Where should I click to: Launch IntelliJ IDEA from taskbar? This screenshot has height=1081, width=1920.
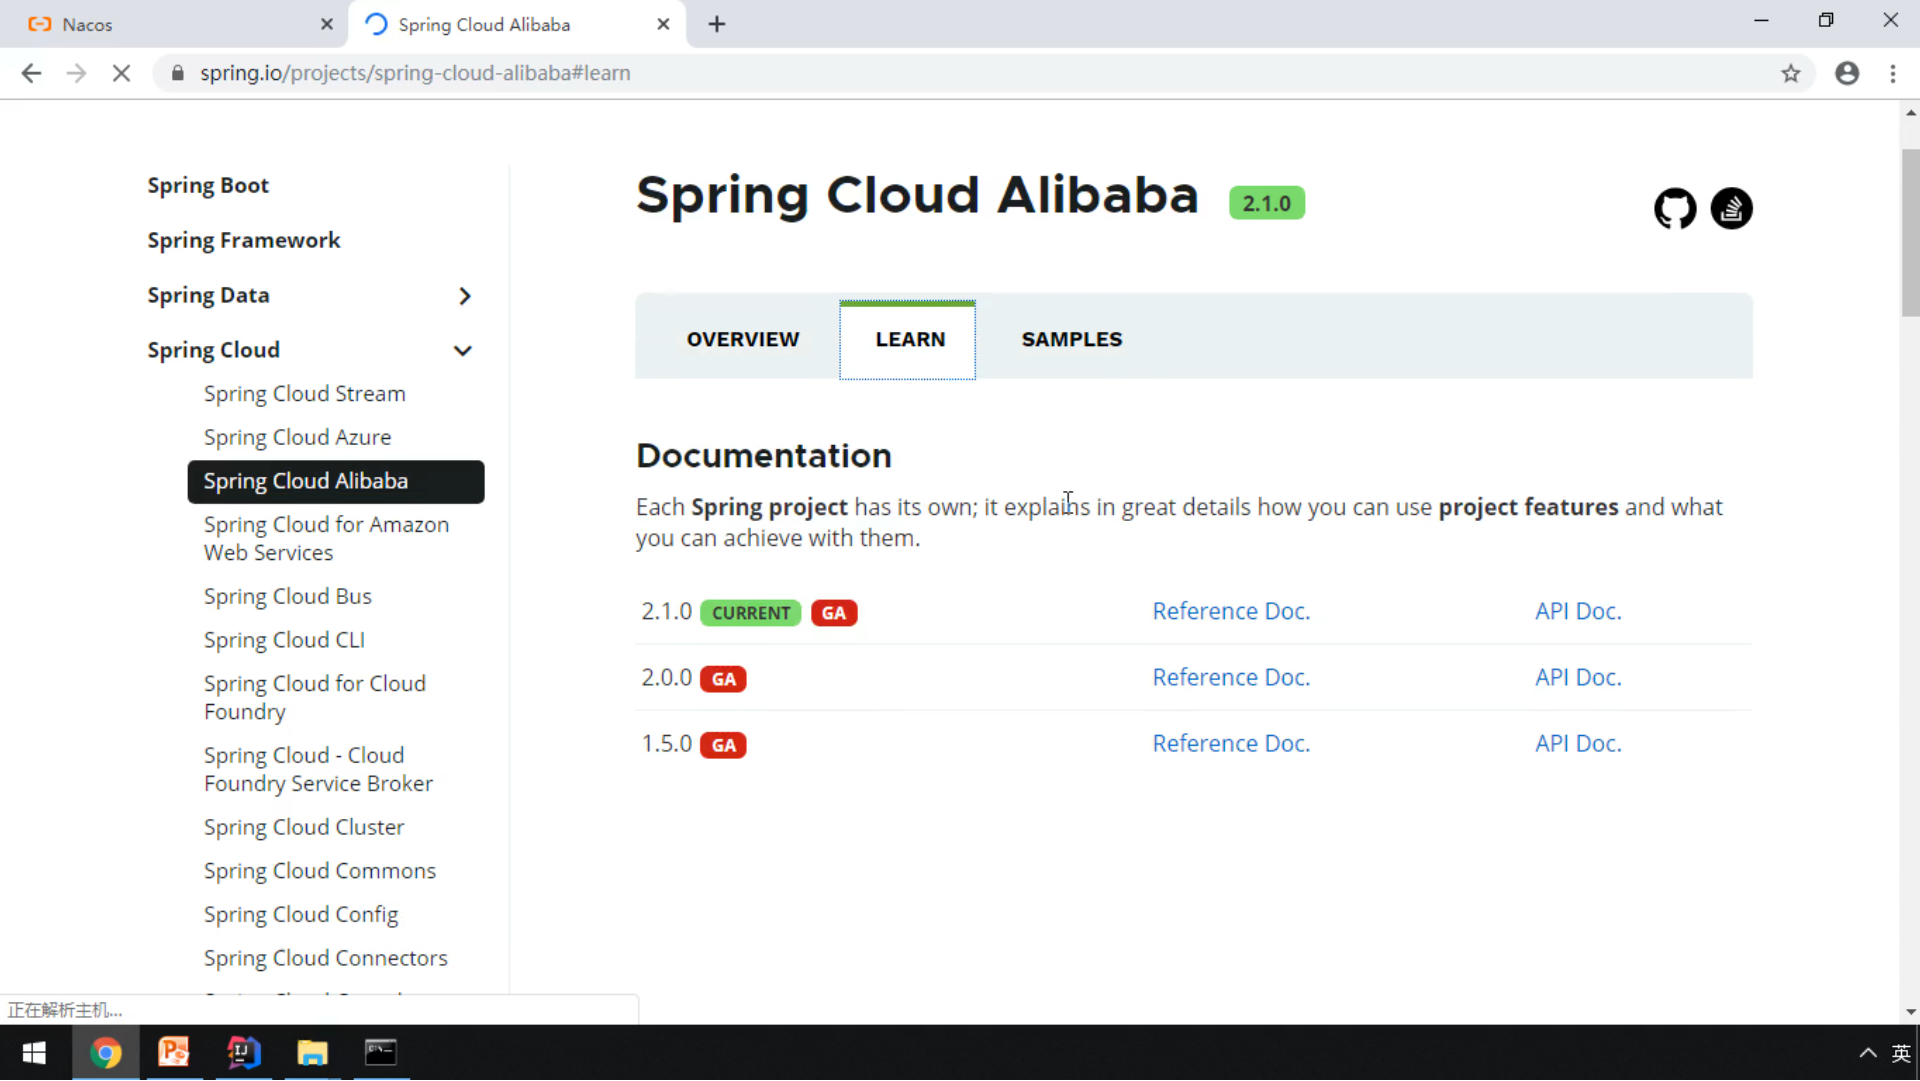243,1053
